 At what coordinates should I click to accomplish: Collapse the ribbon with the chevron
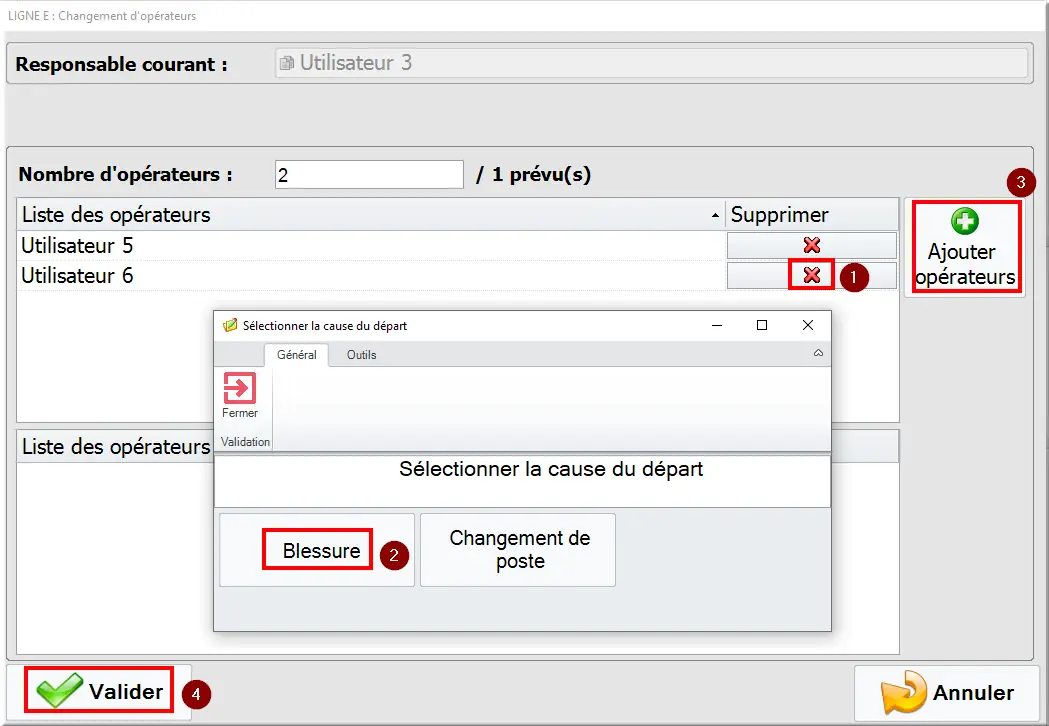[818, 353]
